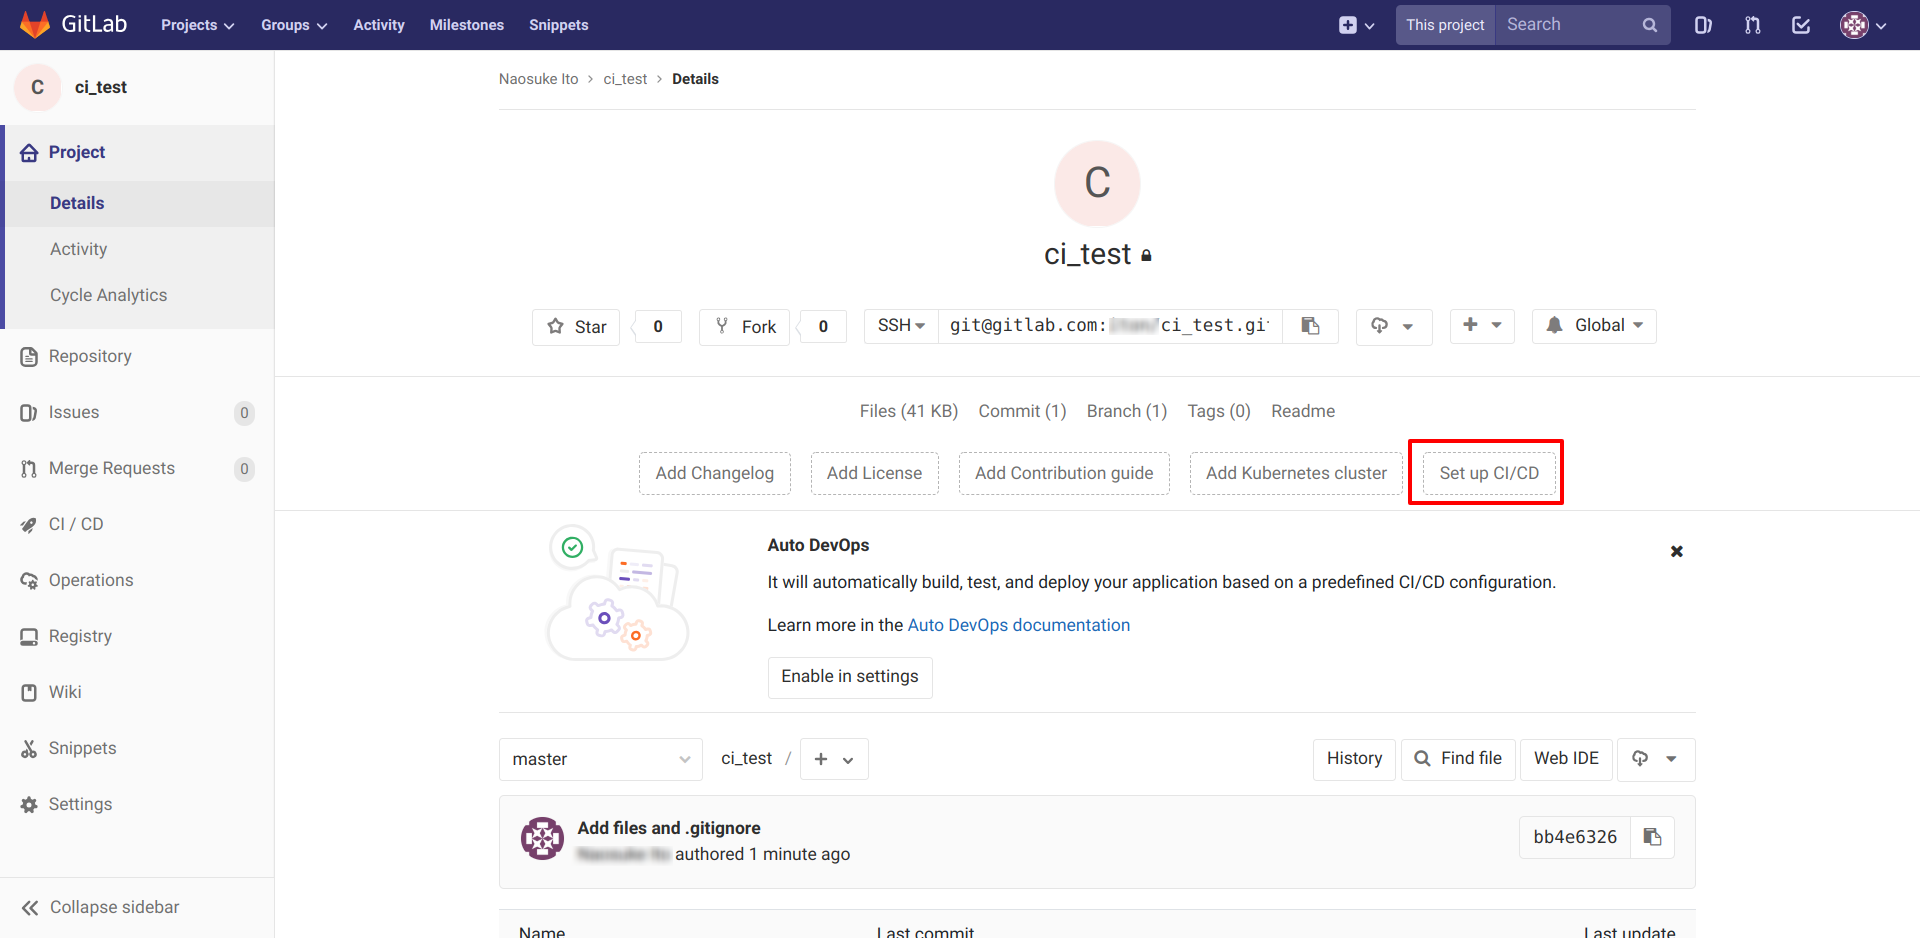The image size is (1920, 938).
Task: Click the Operations sidebar icon
Action: pyautogui.click(x=29, y=580)
